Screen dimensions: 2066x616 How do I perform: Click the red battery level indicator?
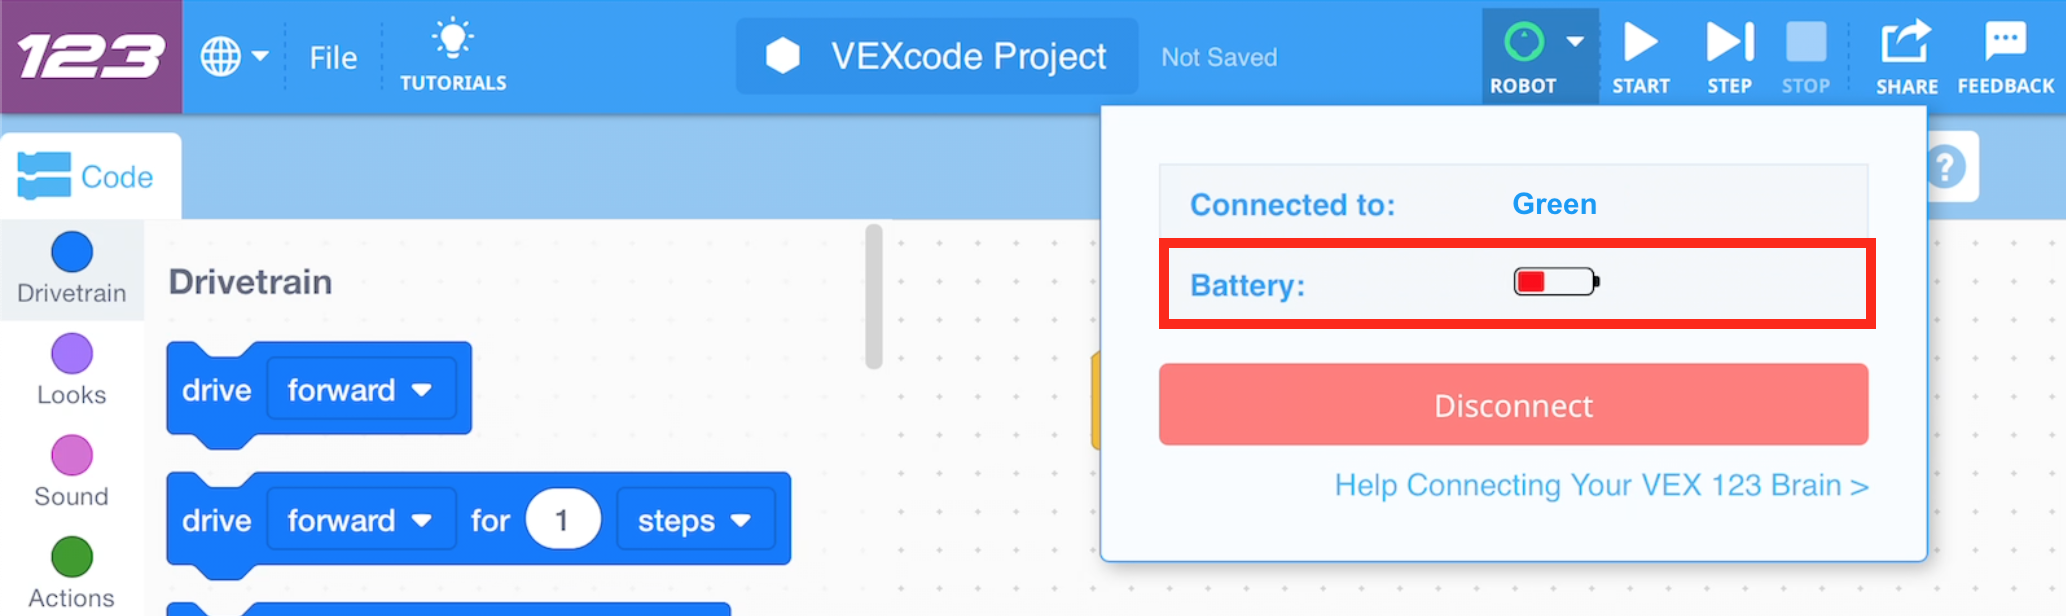click(1554, 282)
